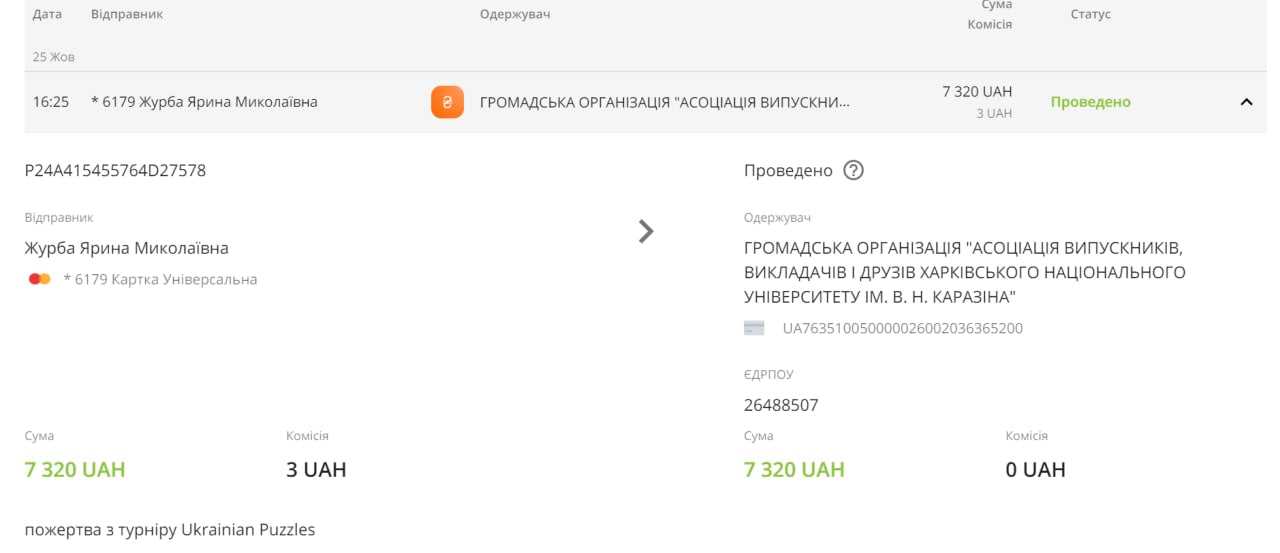Click the green Проведено status in row
Image resolution: width=1280 pixels, height=553 pixels.
(x=1090, y=102)
